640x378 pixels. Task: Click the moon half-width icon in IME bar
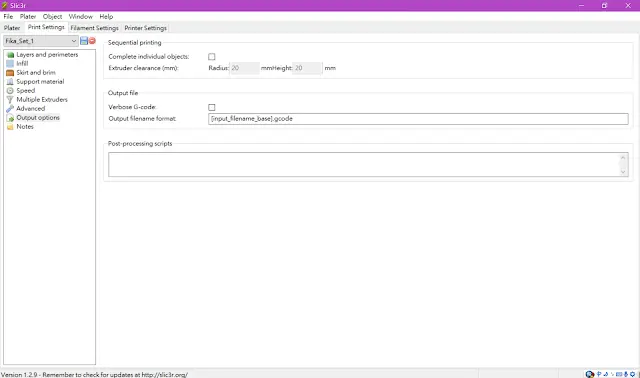606,374
